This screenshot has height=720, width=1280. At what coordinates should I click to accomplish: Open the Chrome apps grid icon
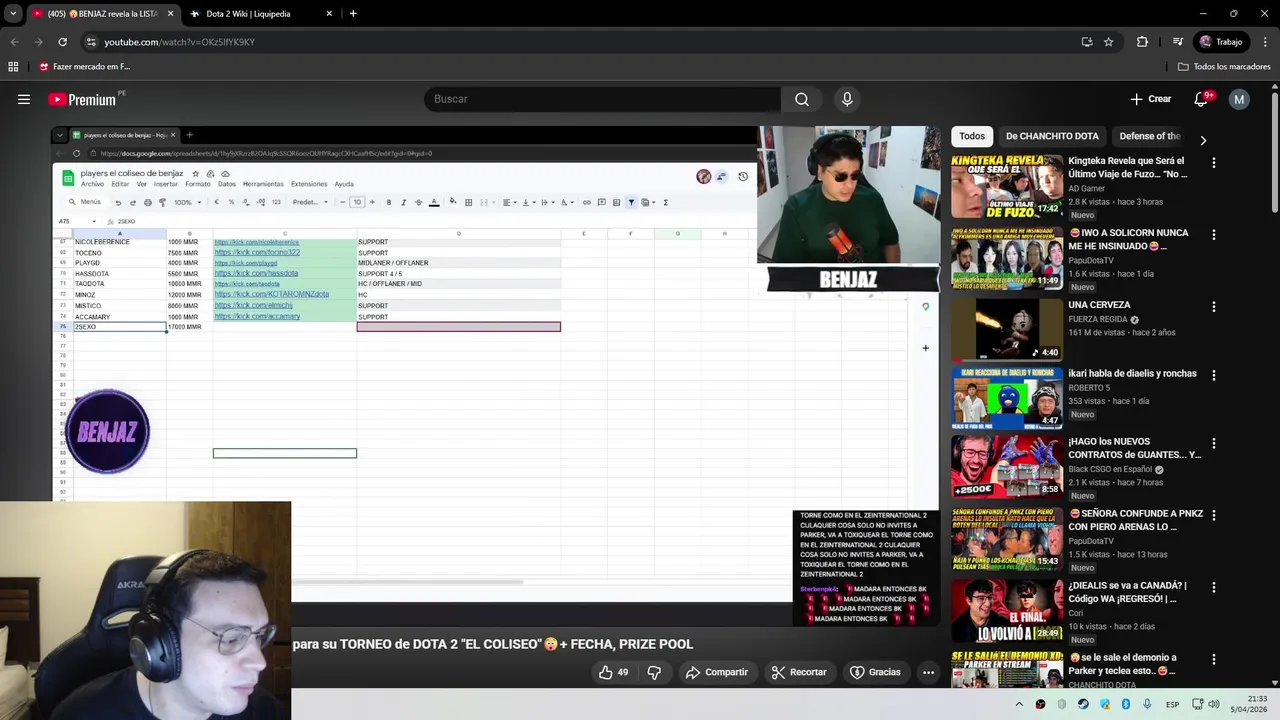click(x=13, y=67)
